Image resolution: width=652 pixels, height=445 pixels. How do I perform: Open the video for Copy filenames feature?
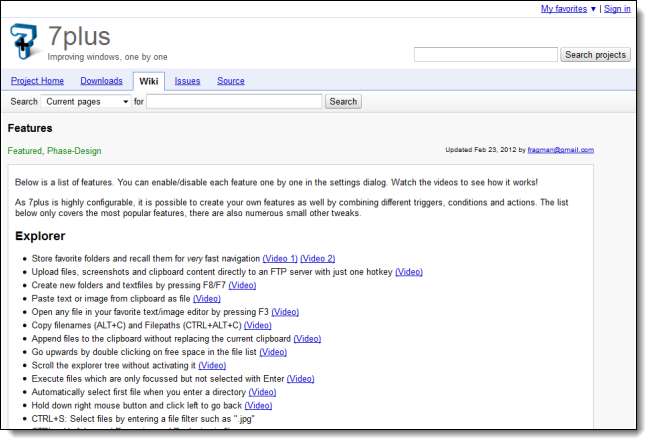(x=258, y=325)
